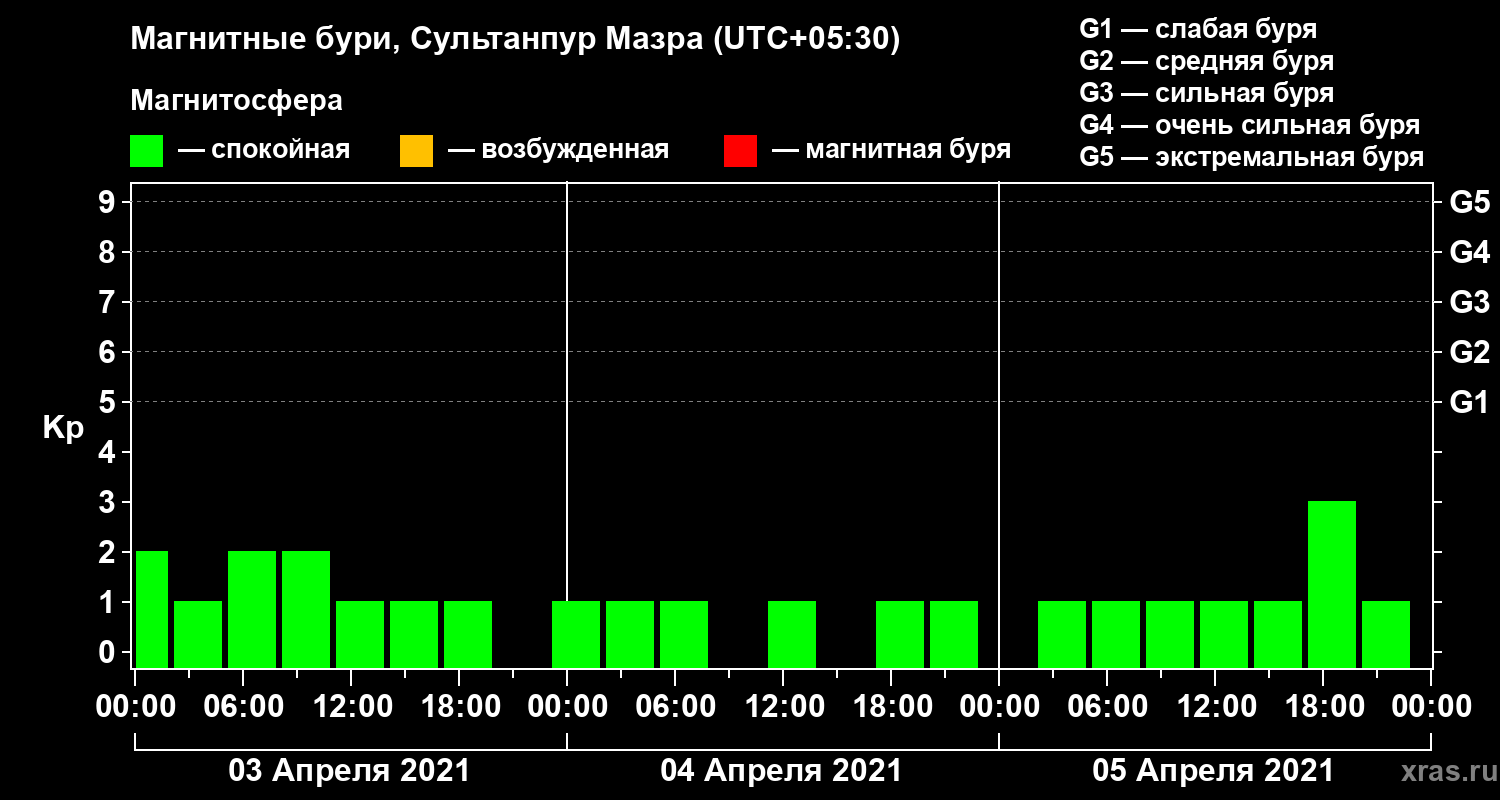Image resolution: width=1500 pixels, height=800 pixels.
Task: Click the '03 Апреля 2021' date label
Action: [349, 771]
